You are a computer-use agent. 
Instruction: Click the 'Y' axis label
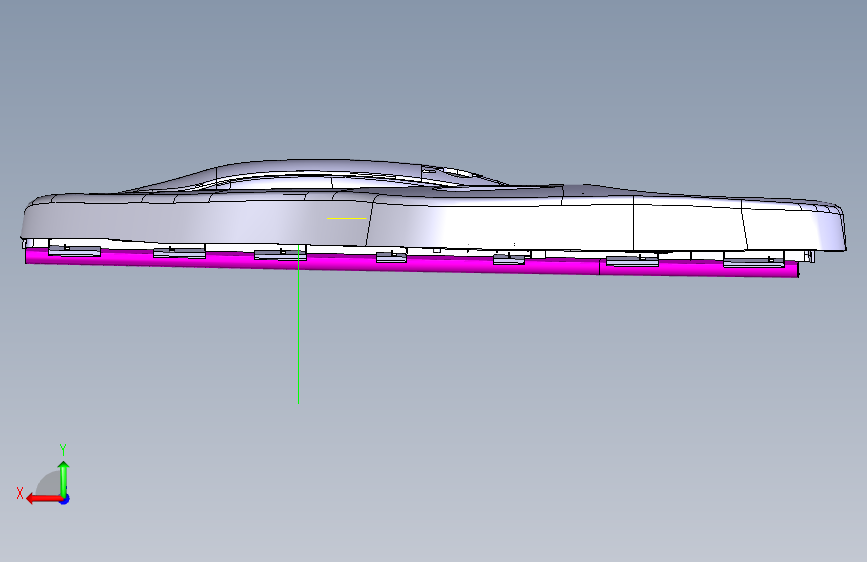[x=63, y=450]
